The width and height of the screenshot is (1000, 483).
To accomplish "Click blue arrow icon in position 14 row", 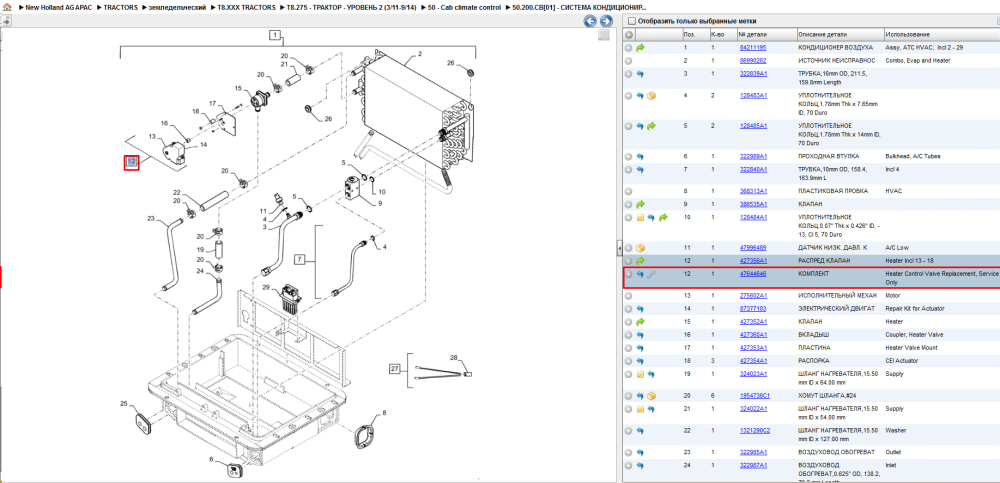I will click(x=640, y=309).
